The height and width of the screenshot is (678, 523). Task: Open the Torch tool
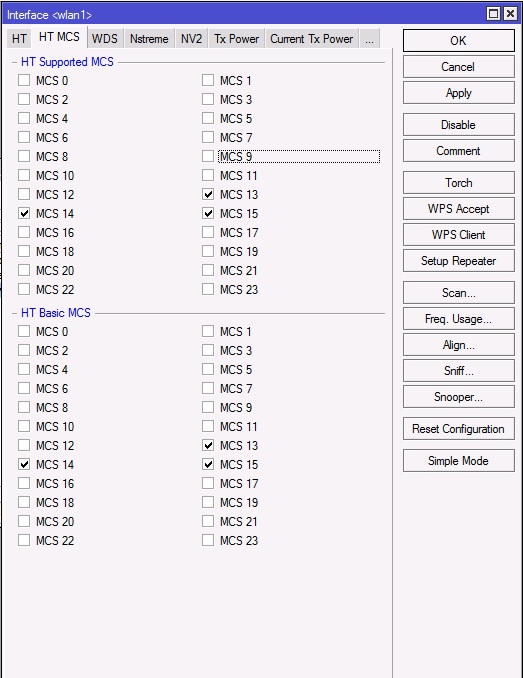click(x=459, y=182)
